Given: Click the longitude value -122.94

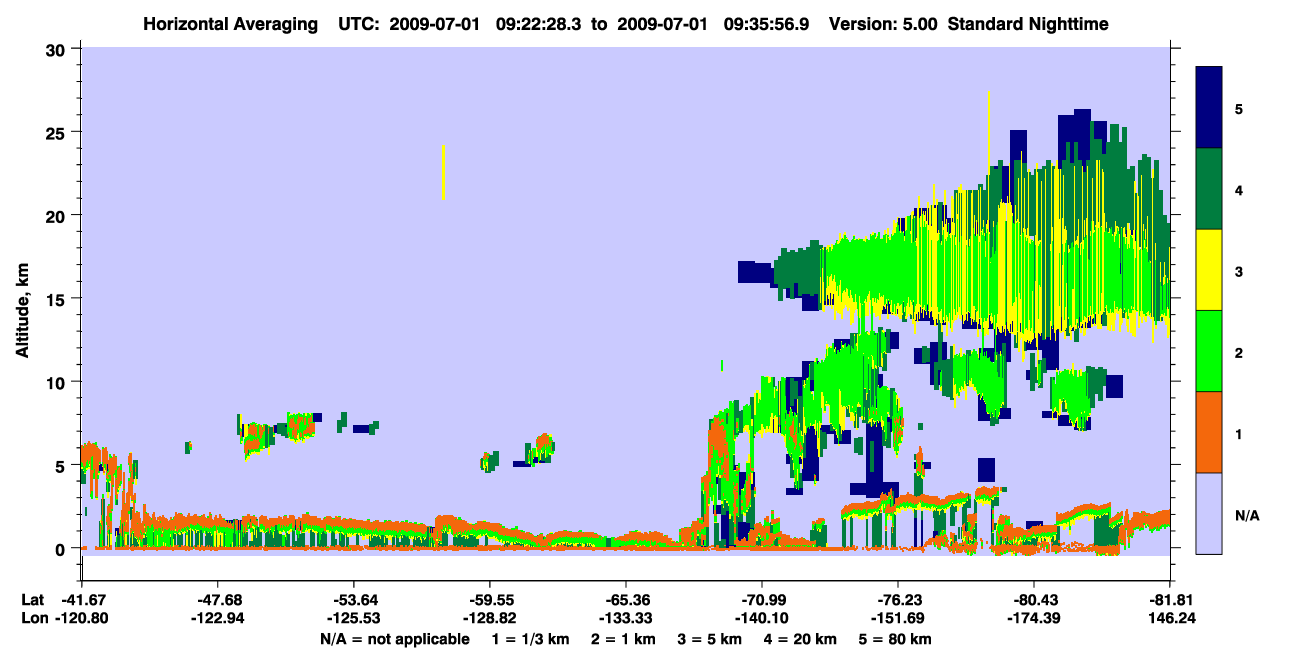Looking at the screenshot, I should tap(217, 619).
